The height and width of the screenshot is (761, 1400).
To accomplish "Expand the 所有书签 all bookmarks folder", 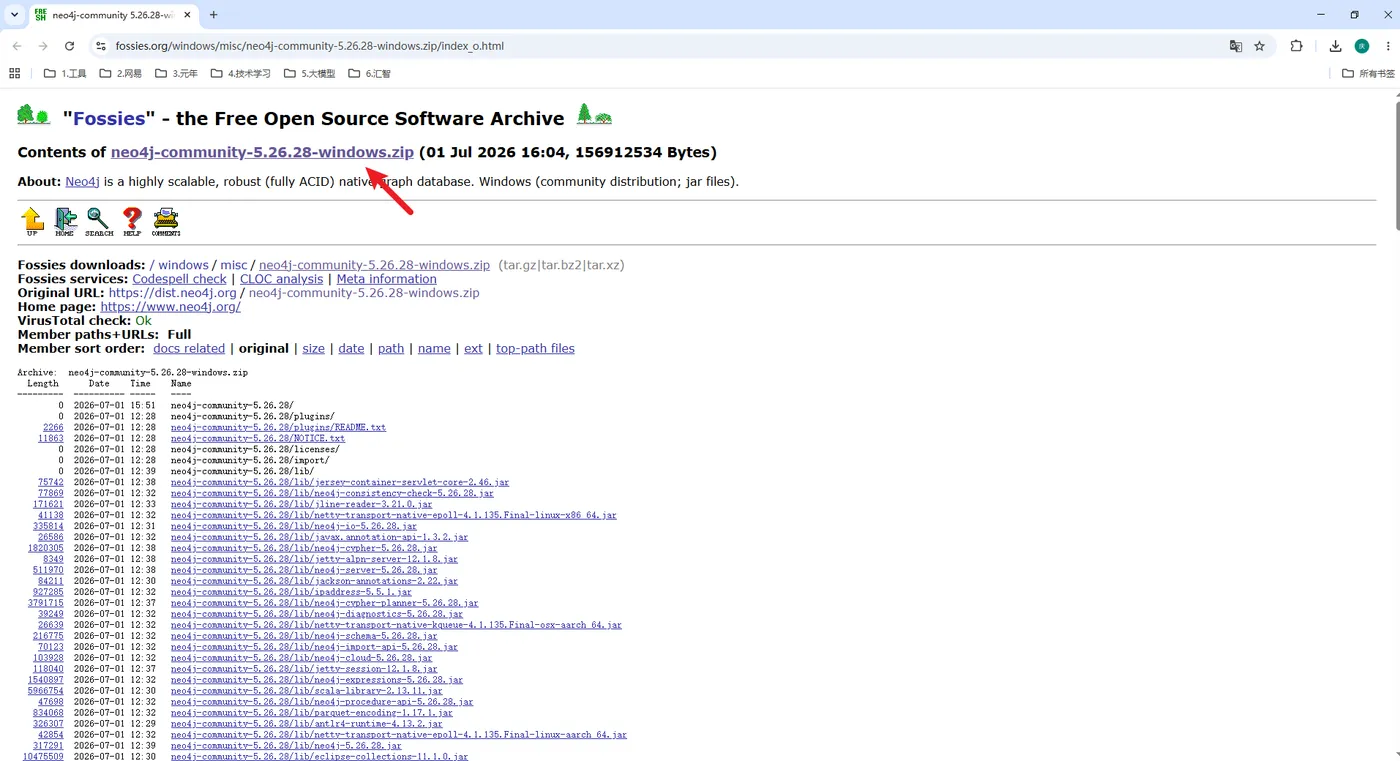I will pyautogui.click(x=1367, y=73).
